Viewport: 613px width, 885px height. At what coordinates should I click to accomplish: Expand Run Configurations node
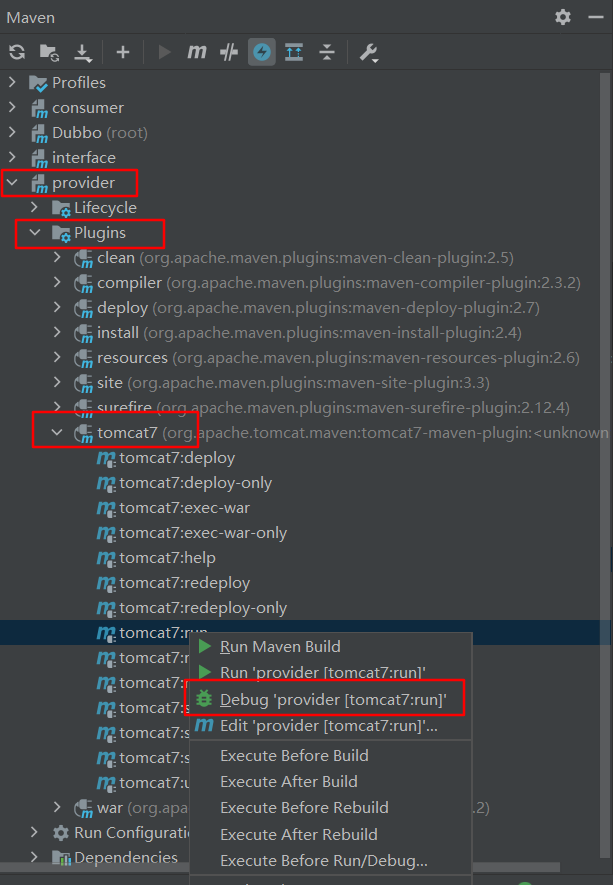tap(34, 832)
